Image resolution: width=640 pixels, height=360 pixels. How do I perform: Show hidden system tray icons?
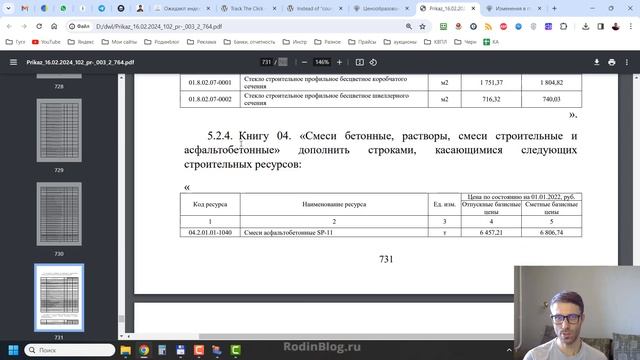click(x=509, y=350)
